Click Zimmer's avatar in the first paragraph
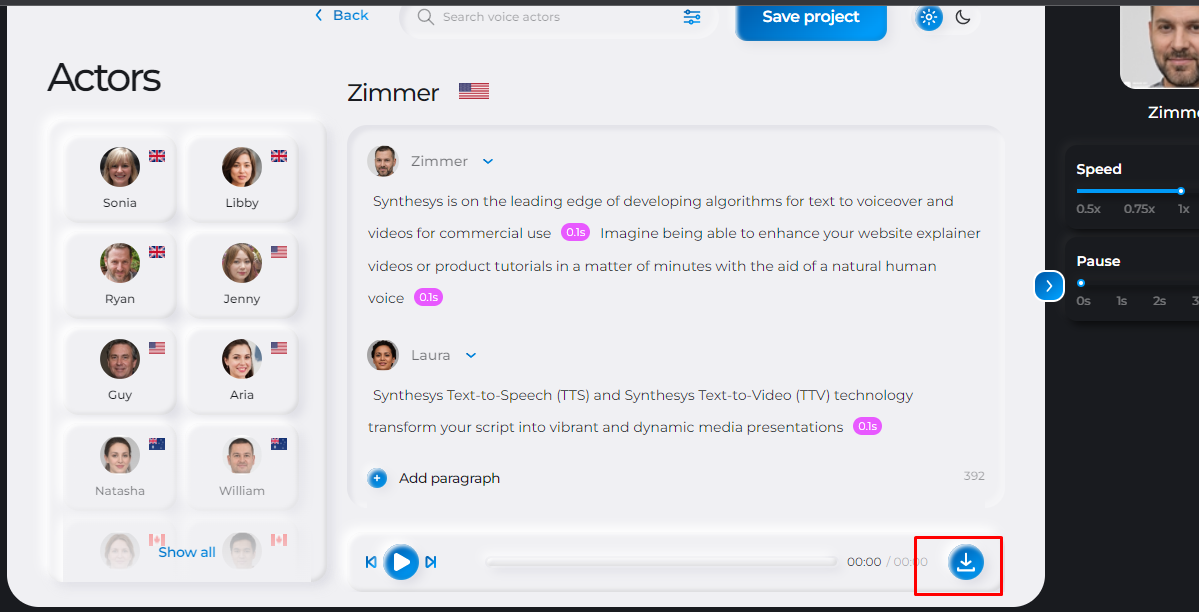Screen dimensions: 1199x612 (382, 161)
